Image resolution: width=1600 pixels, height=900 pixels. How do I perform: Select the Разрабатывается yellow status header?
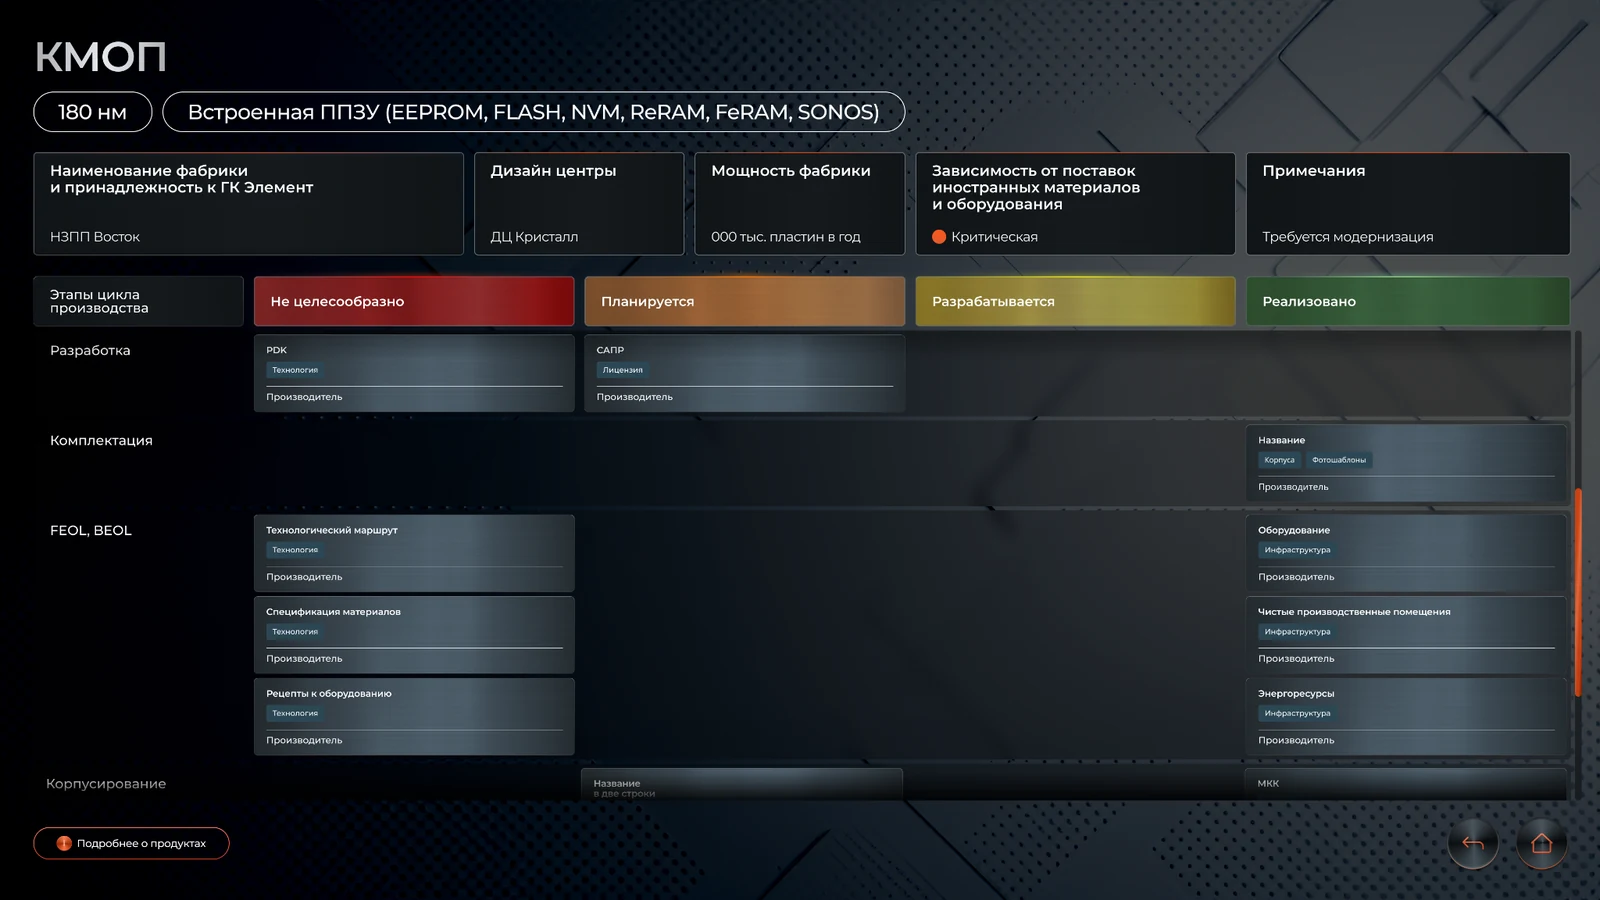click(x=1076, y=301)
